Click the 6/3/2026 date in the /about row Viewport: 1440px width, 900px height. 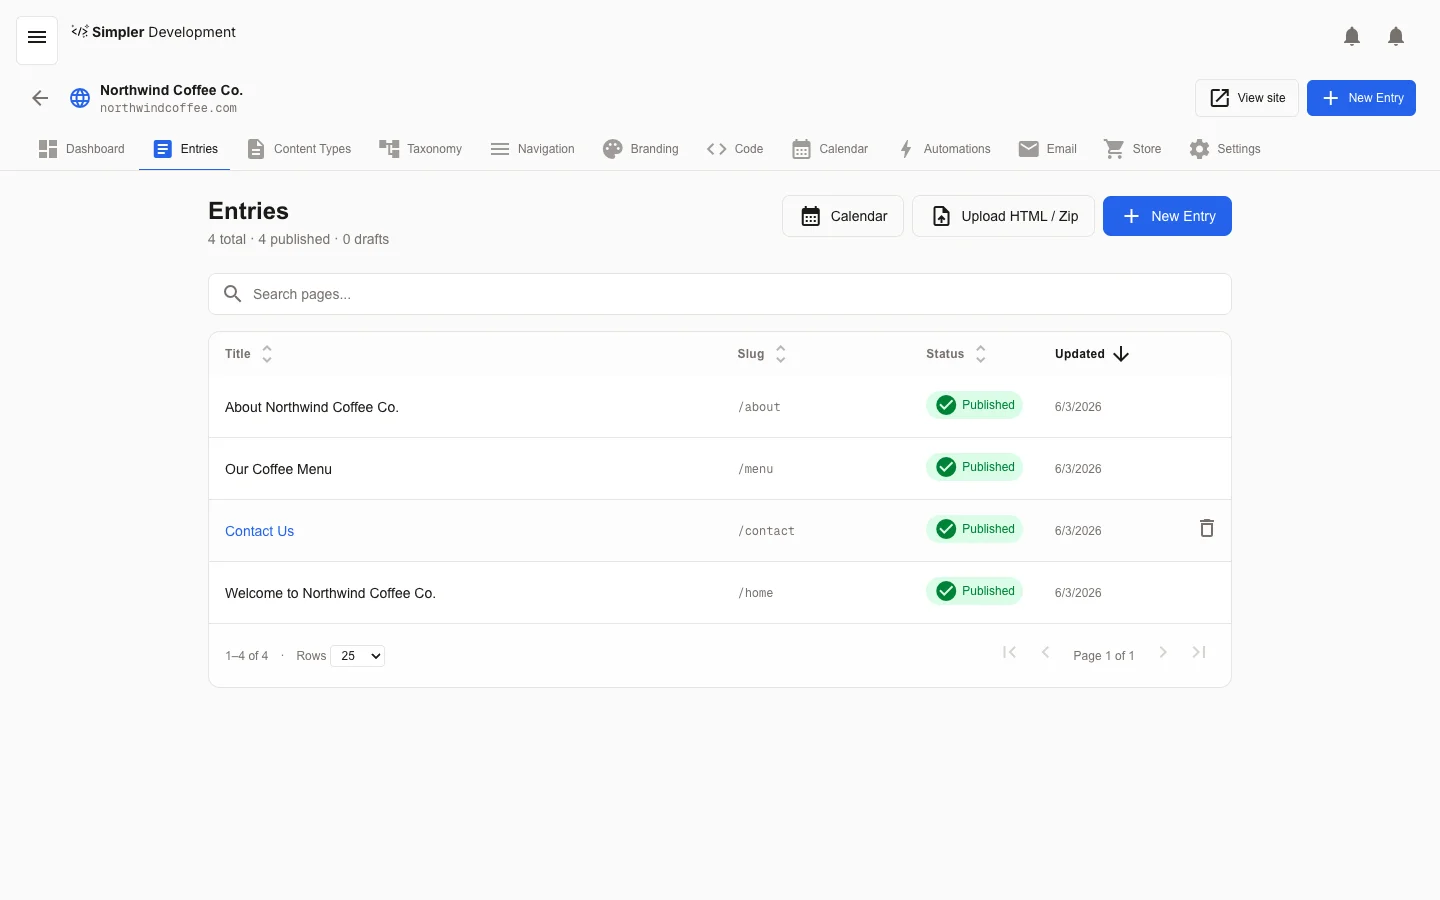1078,407
